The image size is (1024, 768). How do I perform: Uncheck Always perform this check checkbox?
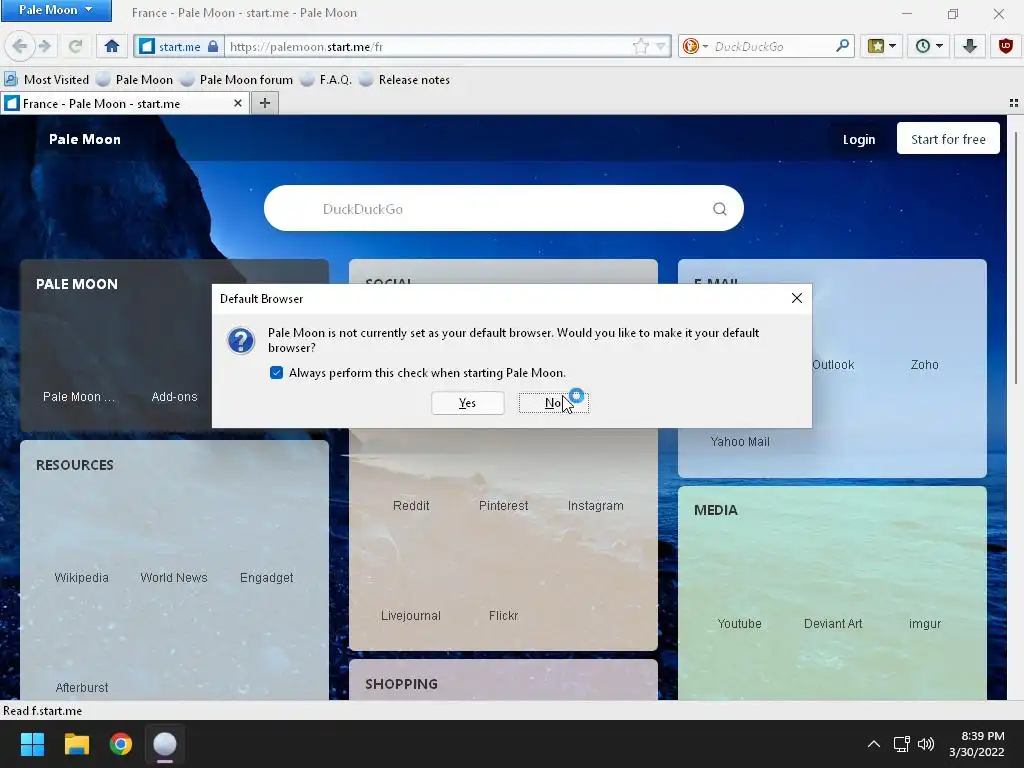tap(276, 372)
